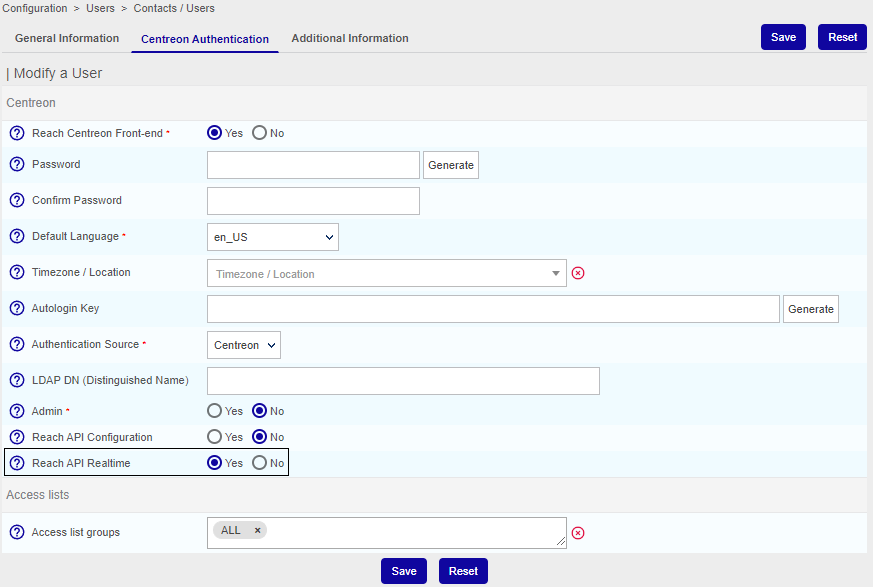
Task: Focus the Autologin Key text field
Action: 493,309
